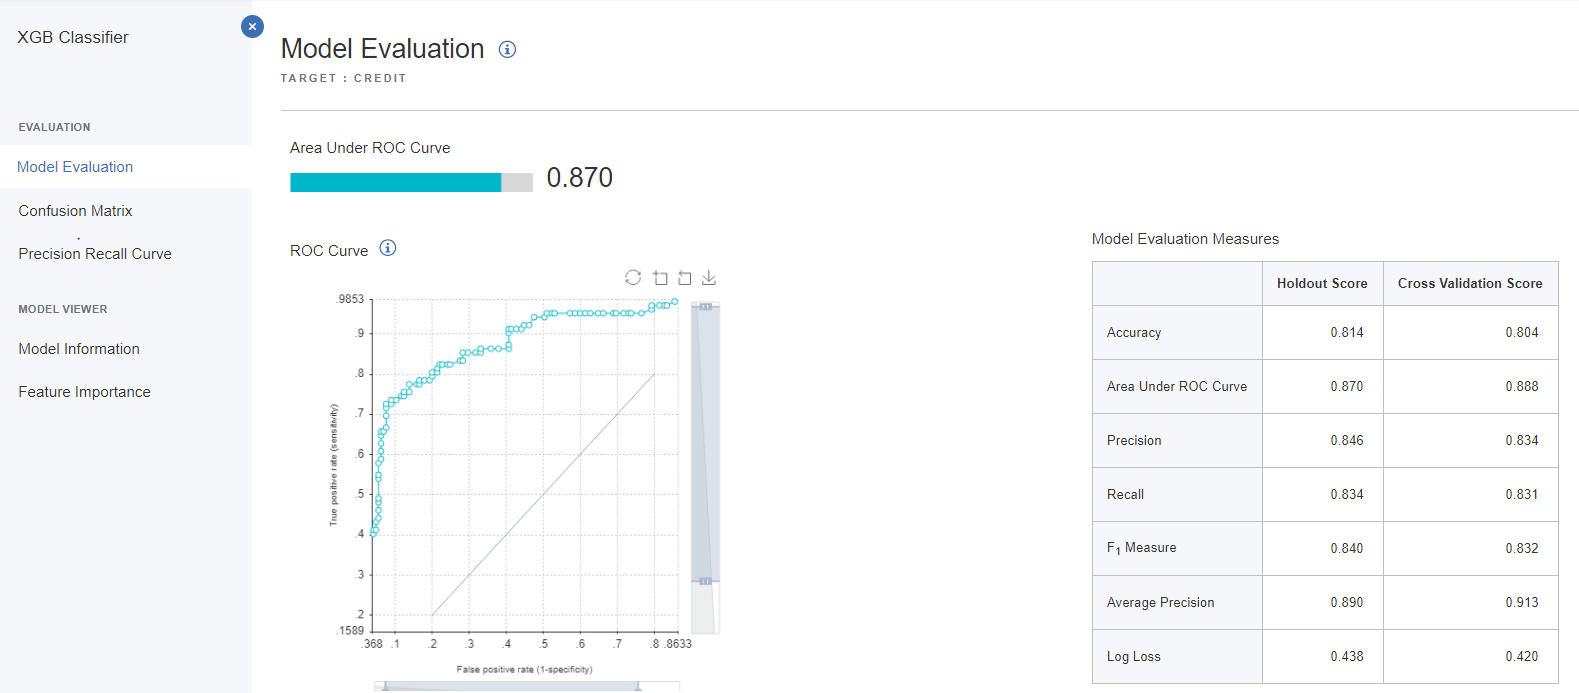Click the top handle of the vertical zoom slider
Image resolution: width=1579 pixels, height=693 pixels.
pos(705,306)
